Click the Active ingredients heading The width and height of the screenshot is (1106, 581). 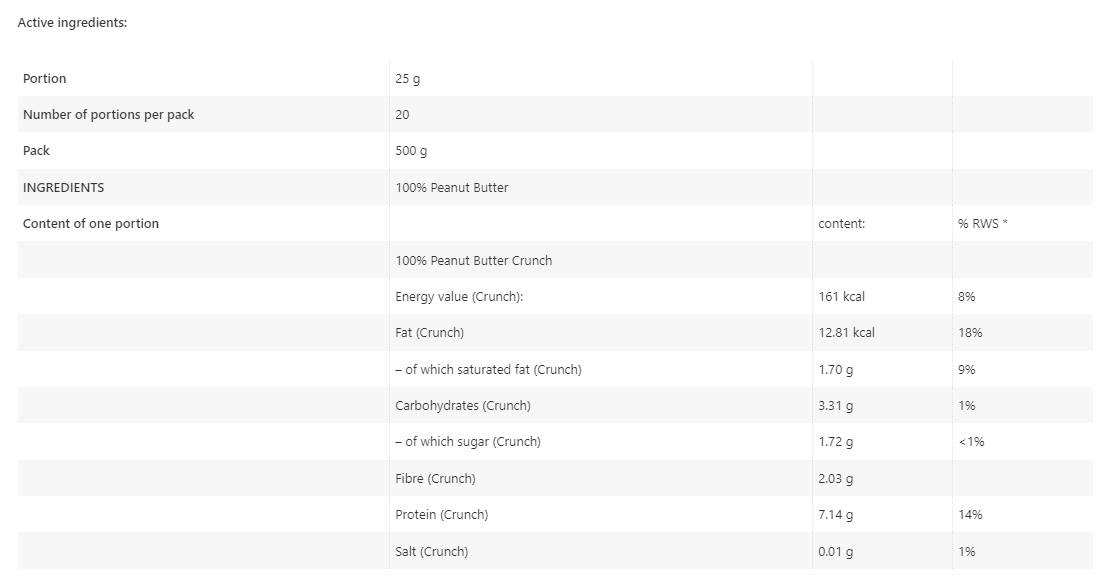point(72,22)
